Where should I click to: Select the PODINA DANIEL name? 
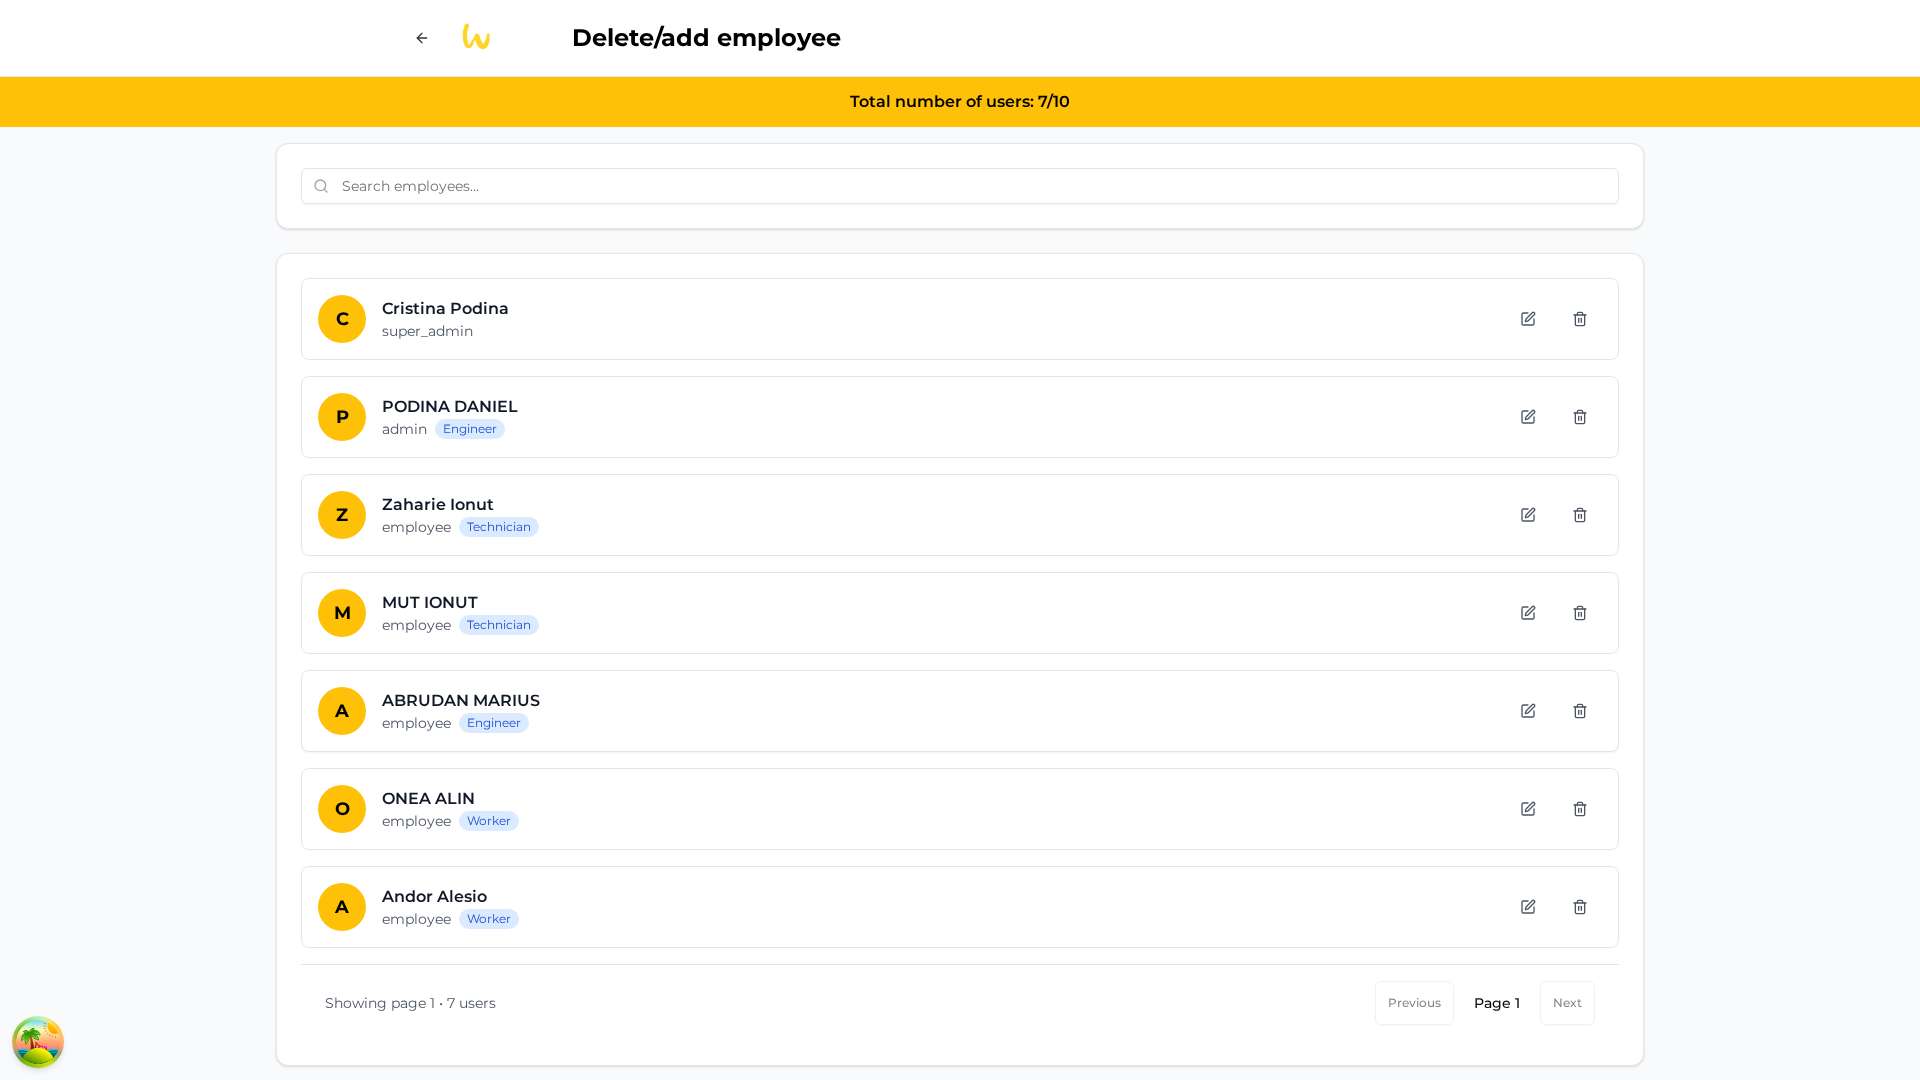[x=450, y=407]
